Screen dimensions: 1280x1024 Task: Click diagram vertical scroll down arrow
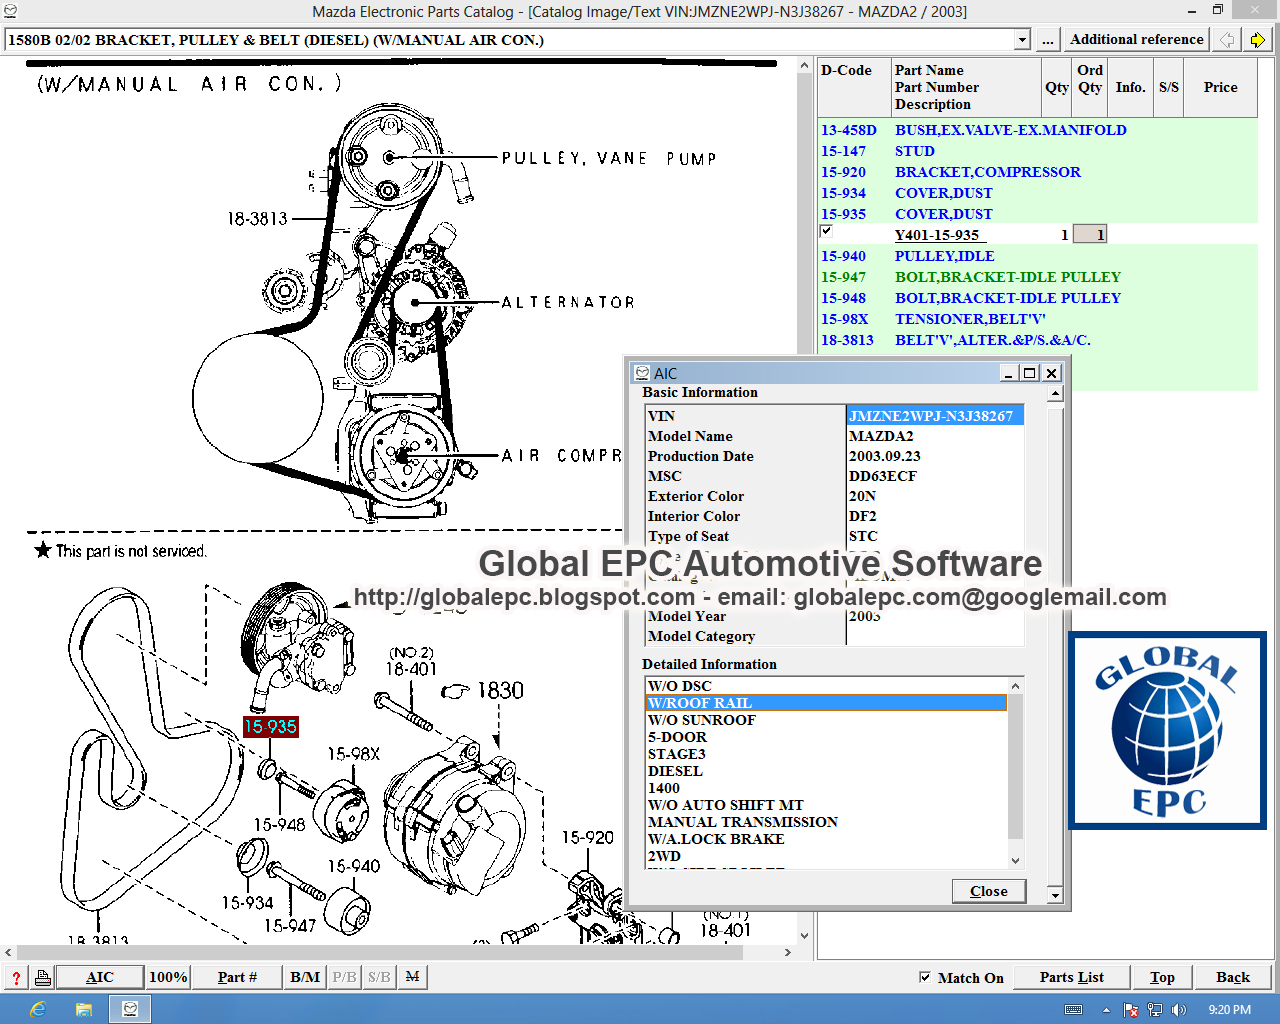pos(804,936)
